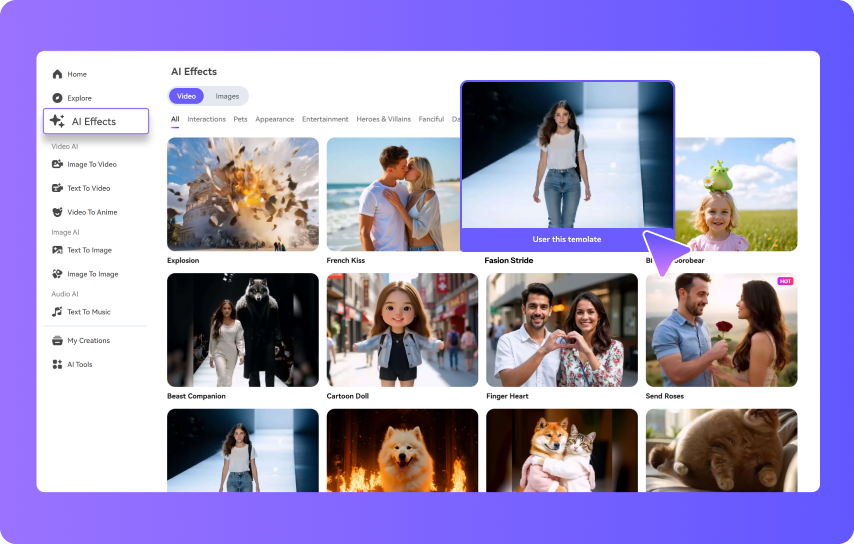
Task: Open Text To Video in sidebar
Action: [89, 188]
